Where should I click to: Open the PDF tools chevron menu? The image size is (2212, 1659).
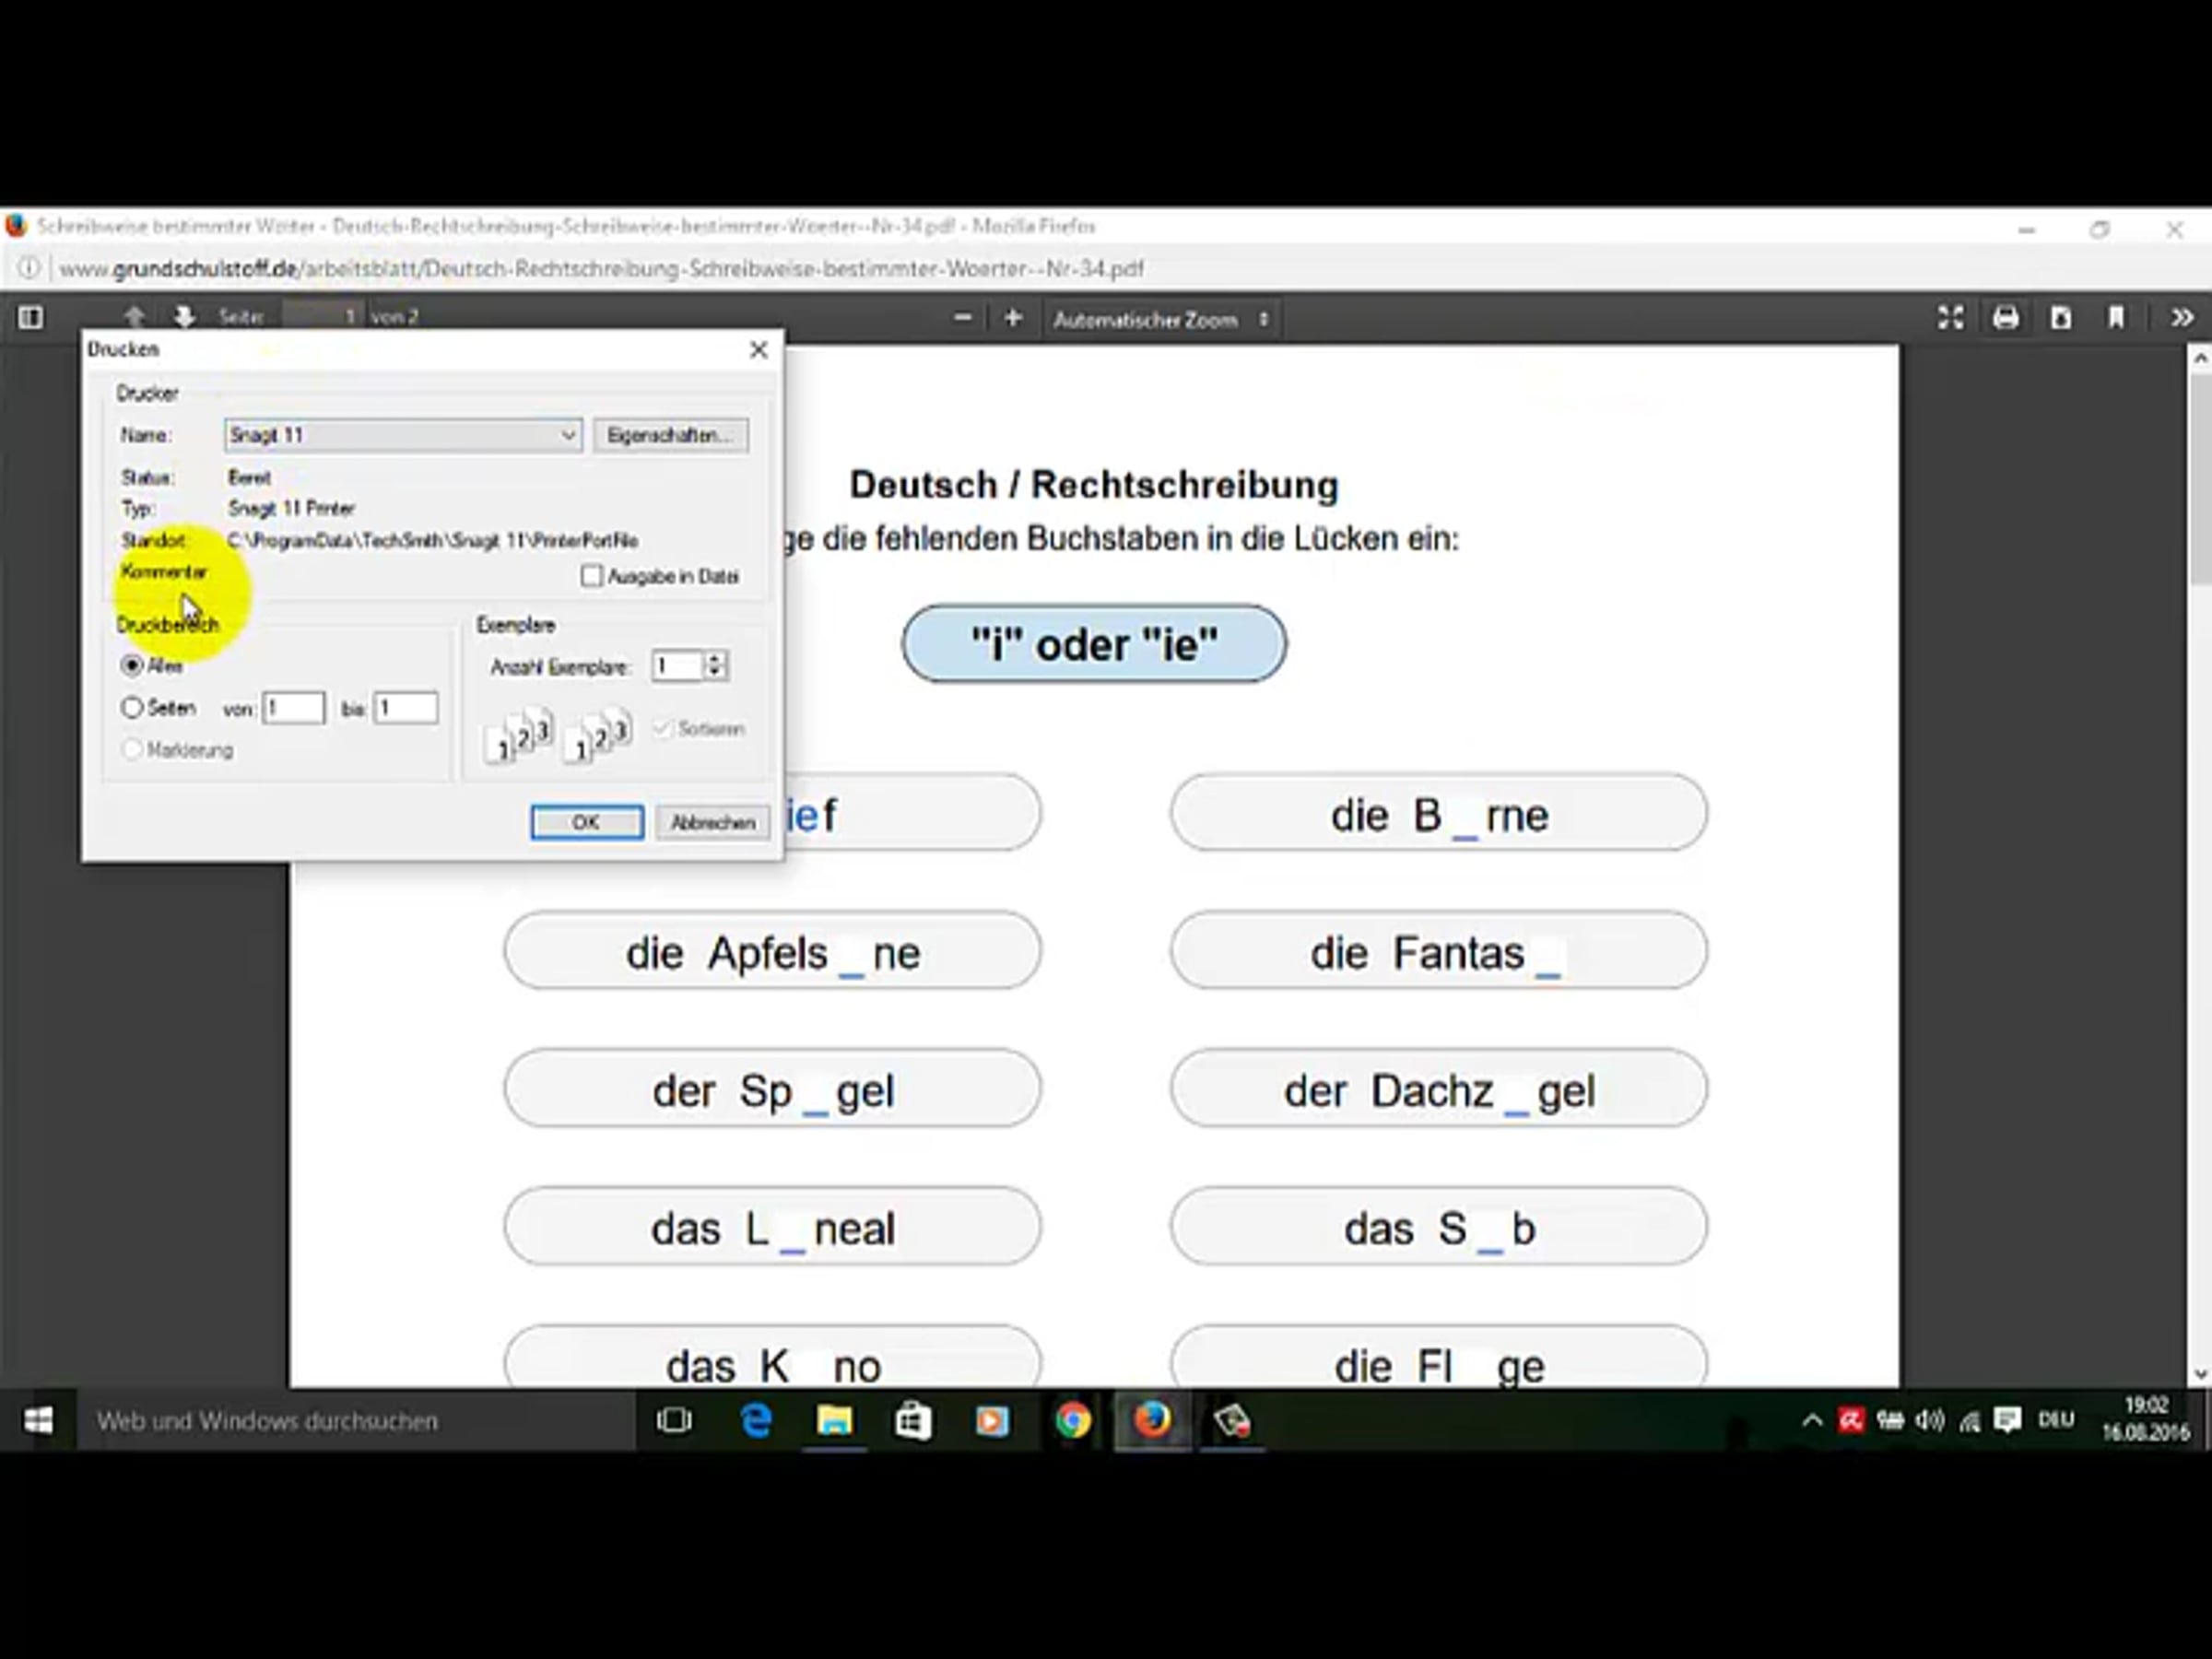pos(2182,318)
